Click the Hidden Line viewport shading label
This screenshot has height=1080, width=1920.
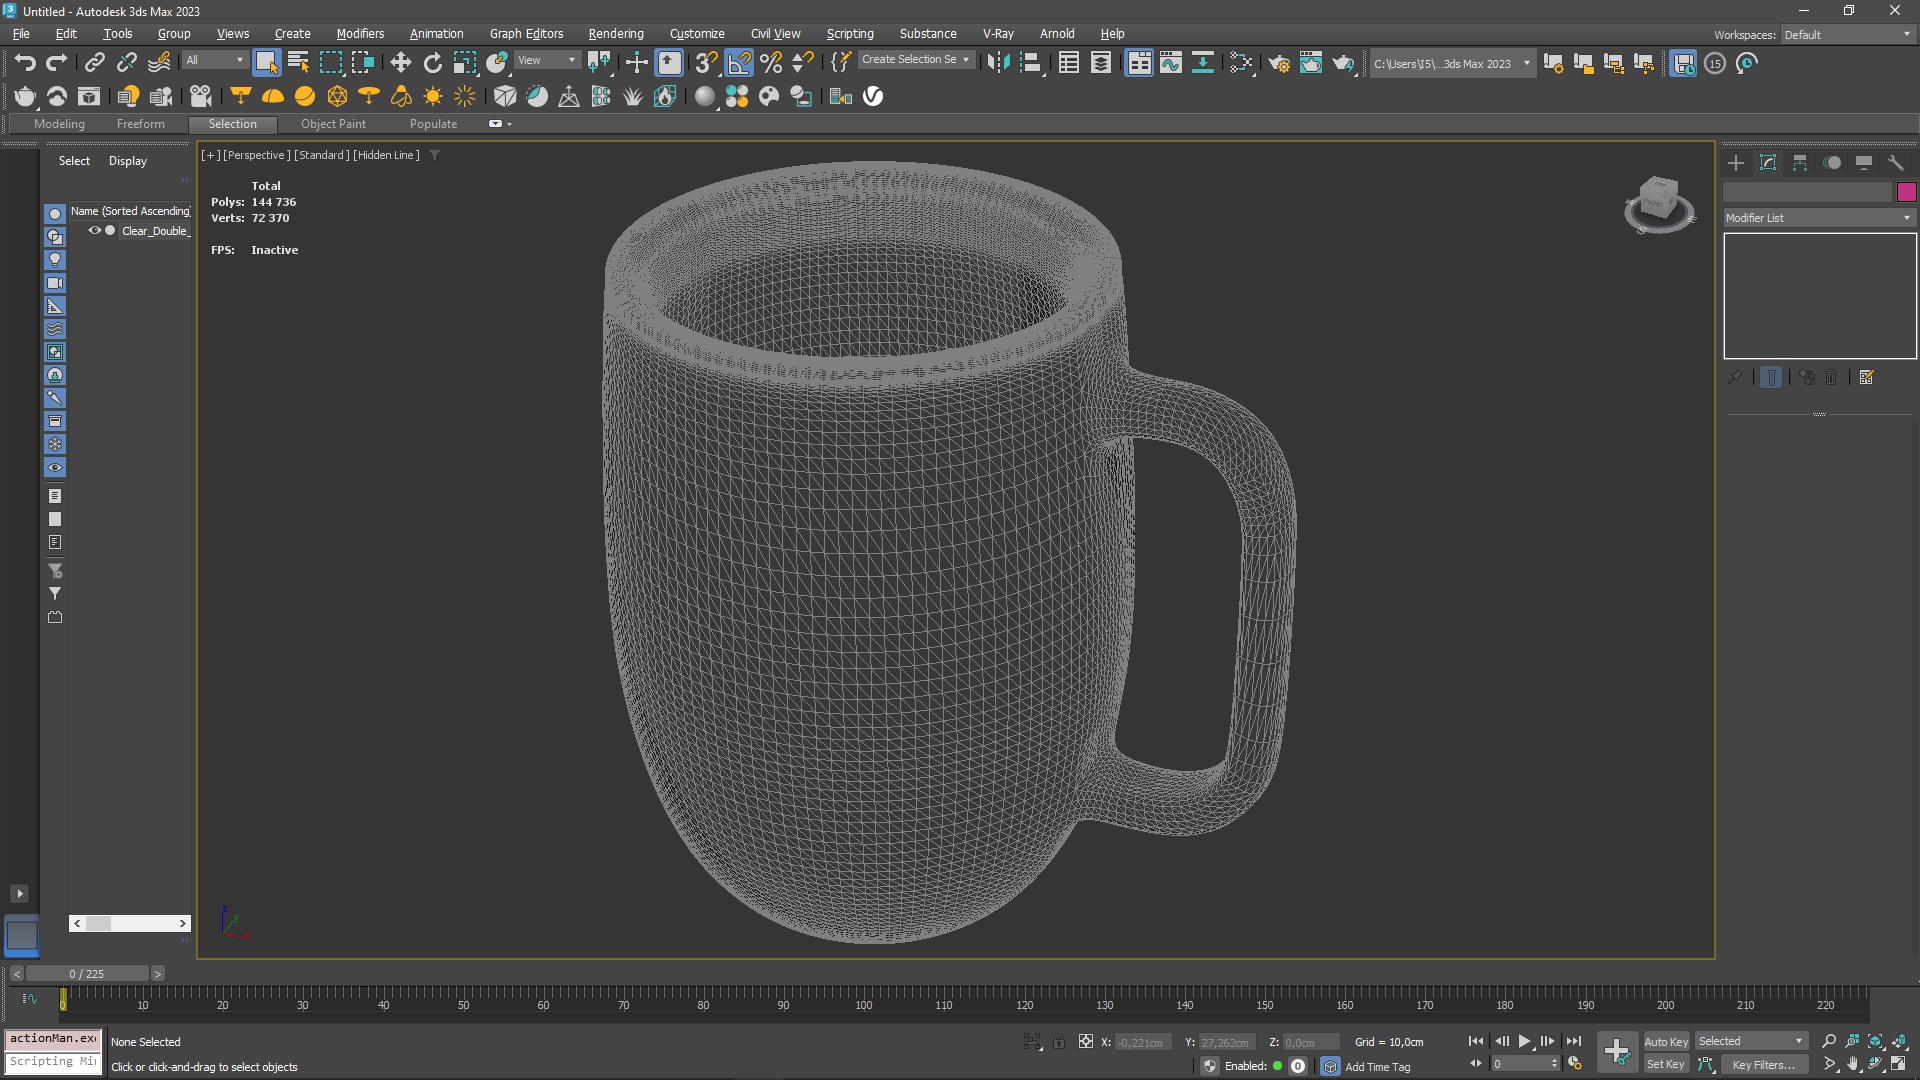click(386, 155)
